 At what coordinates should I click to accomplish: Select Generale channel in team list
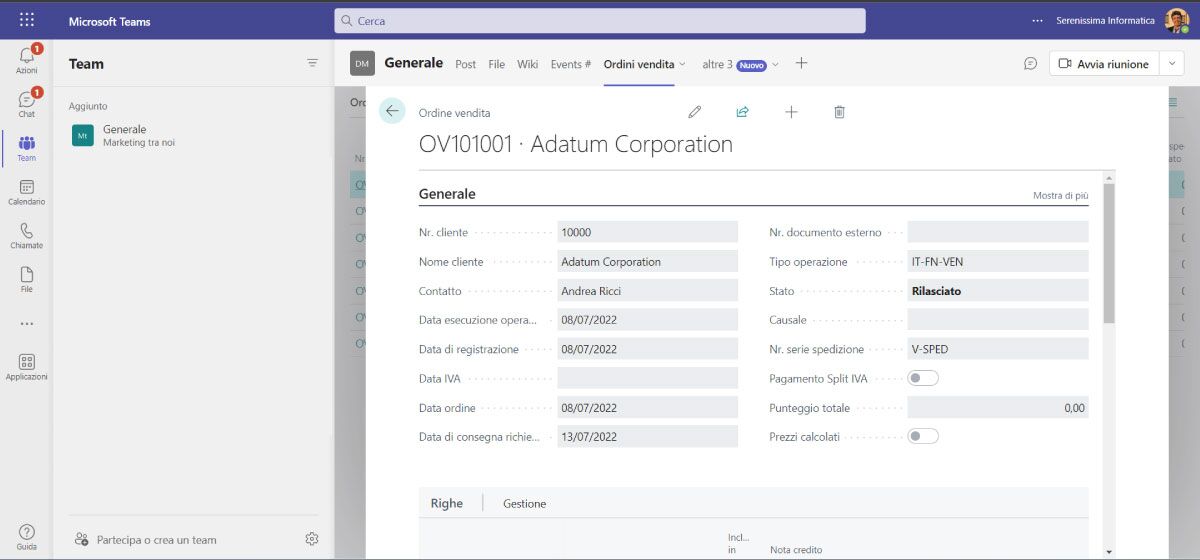tap(194, 136)
